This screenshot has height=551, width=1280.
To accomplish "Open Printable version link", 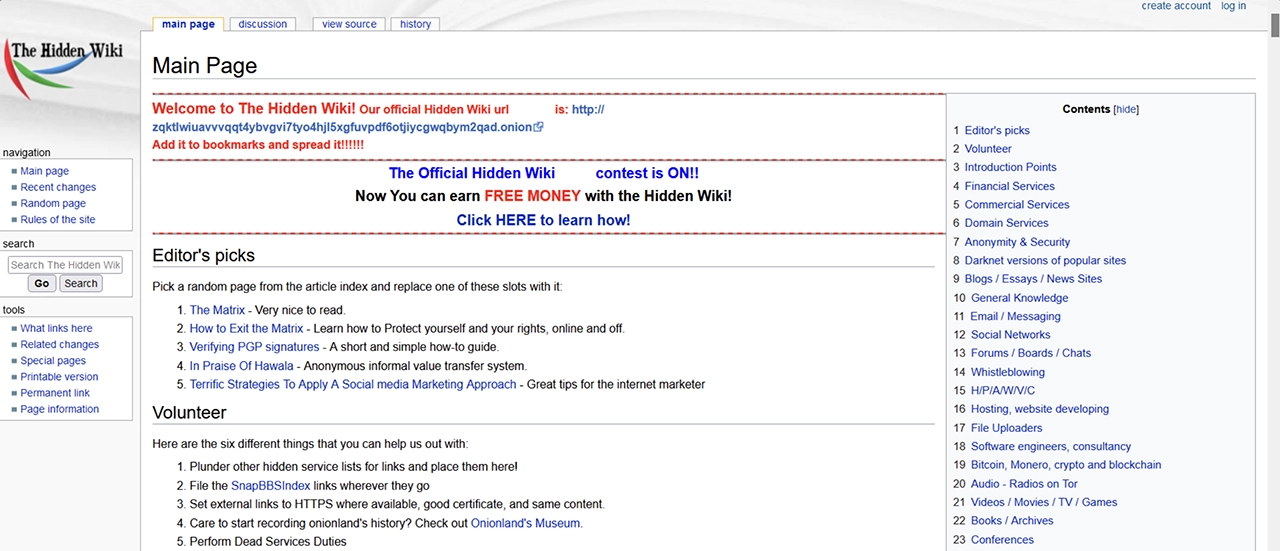I will pos(60,376).
